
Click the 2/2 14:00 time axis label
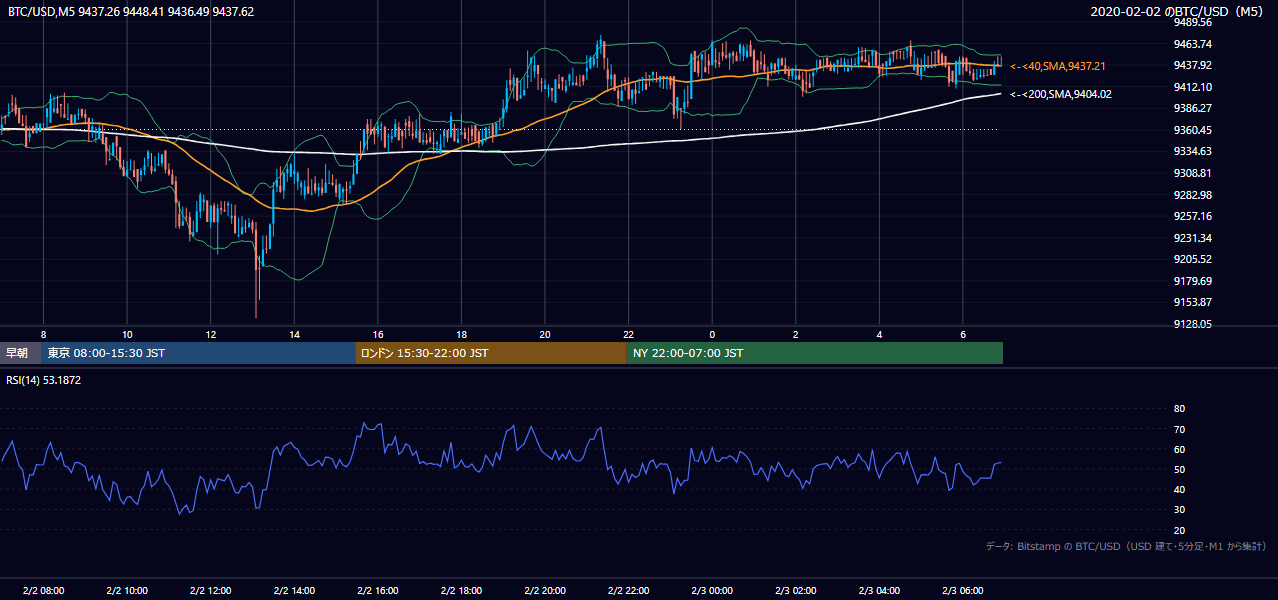294,591
